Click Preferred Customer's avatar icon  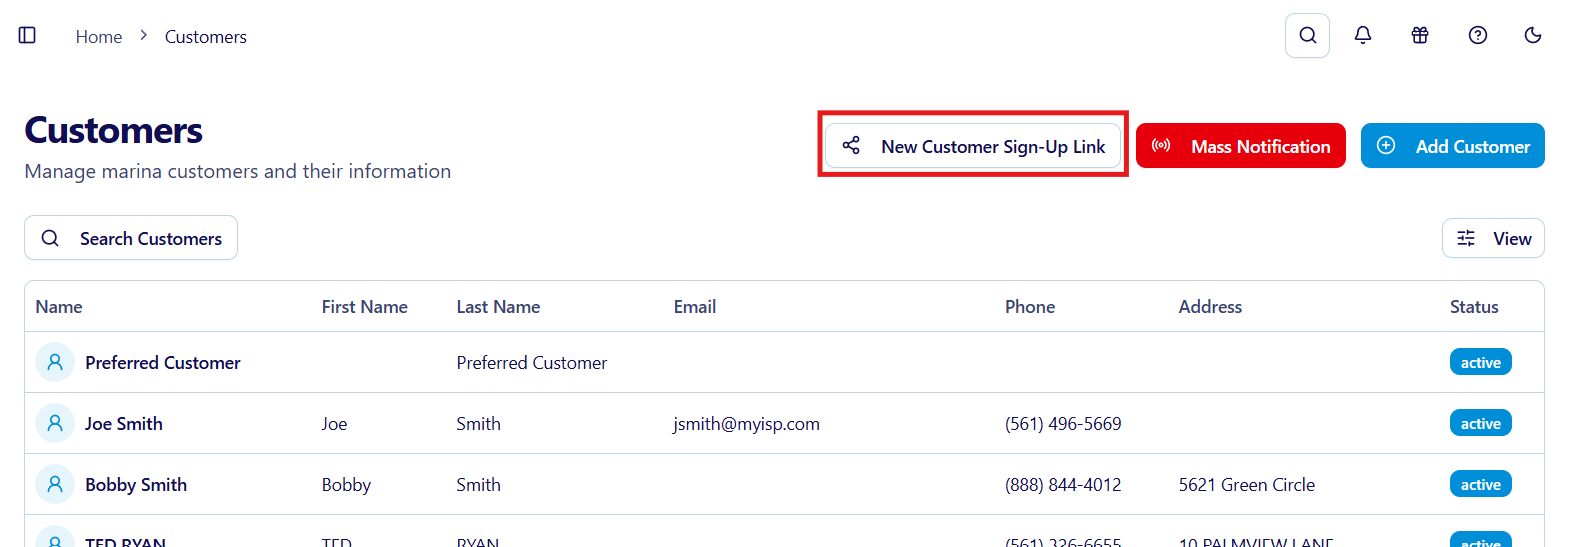coord(55,362)
